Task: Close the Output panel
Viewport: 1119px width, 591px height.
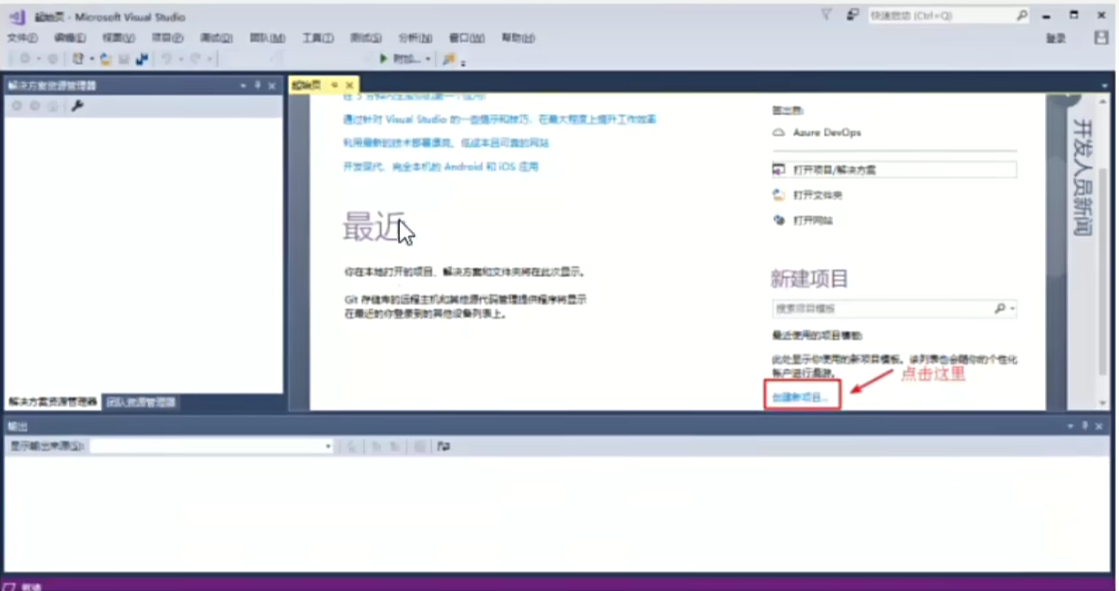Action: [x=1099, y=426]
